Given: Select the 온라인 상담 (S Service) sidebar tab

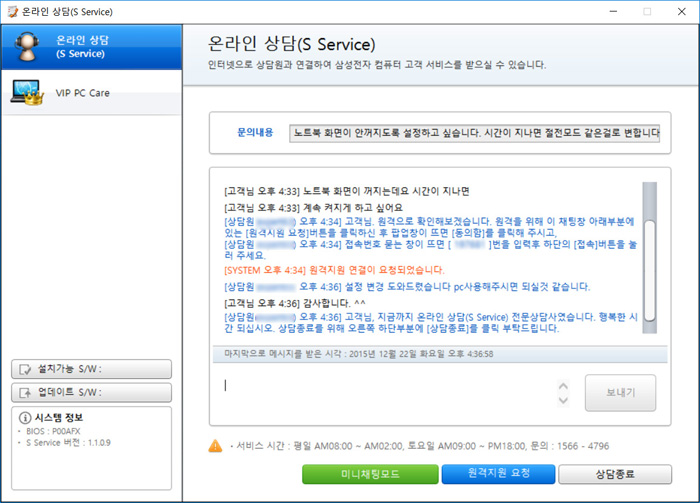Looking at the screenshot, I should pyautogui.click(x=92, y=47).
